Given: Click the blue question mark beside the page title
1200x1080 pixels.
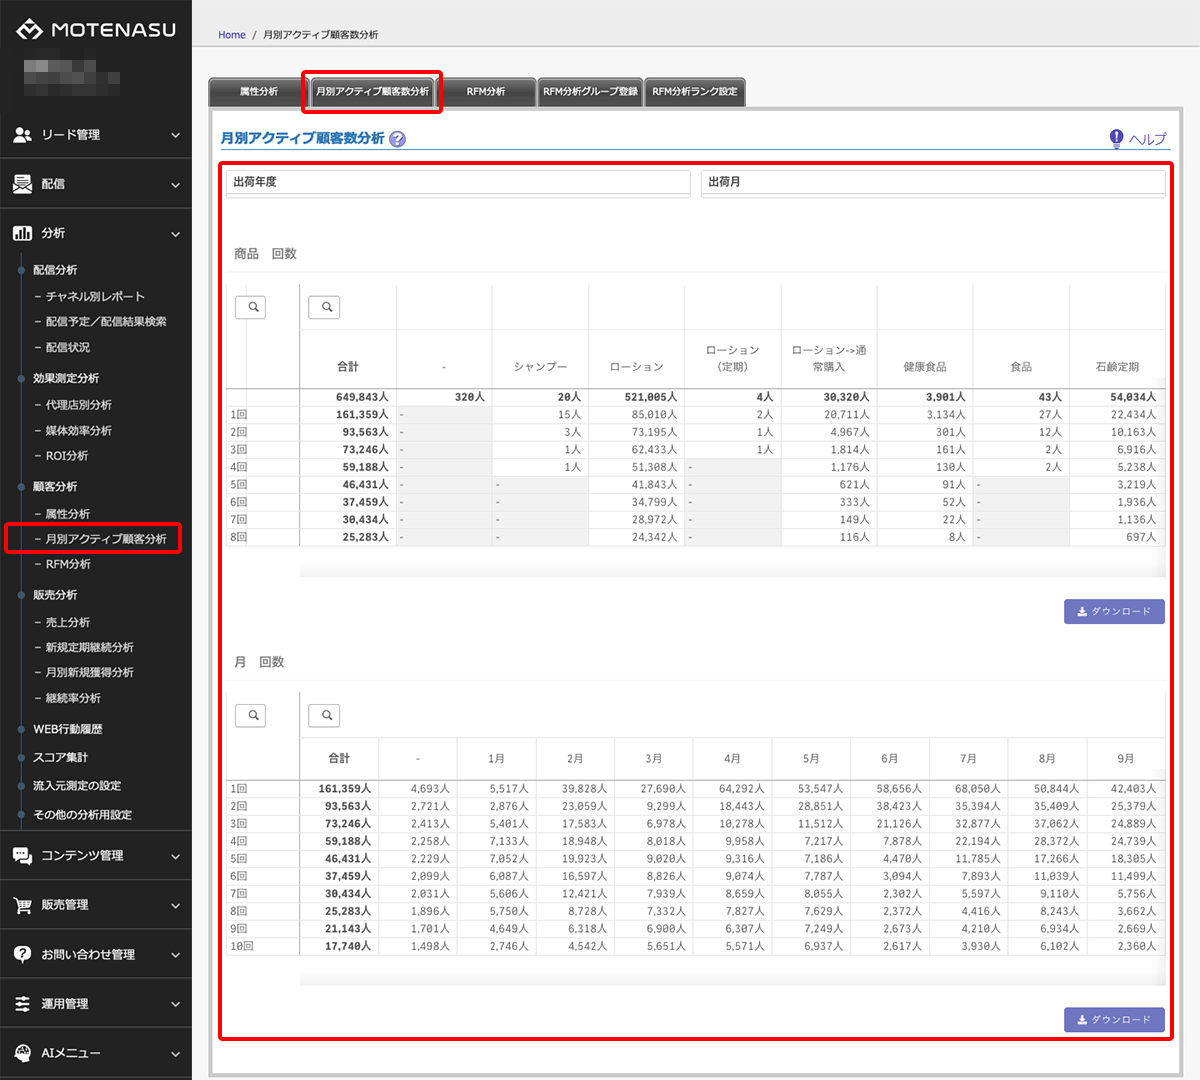Looking at the screenshot, I should pos(397,139).
